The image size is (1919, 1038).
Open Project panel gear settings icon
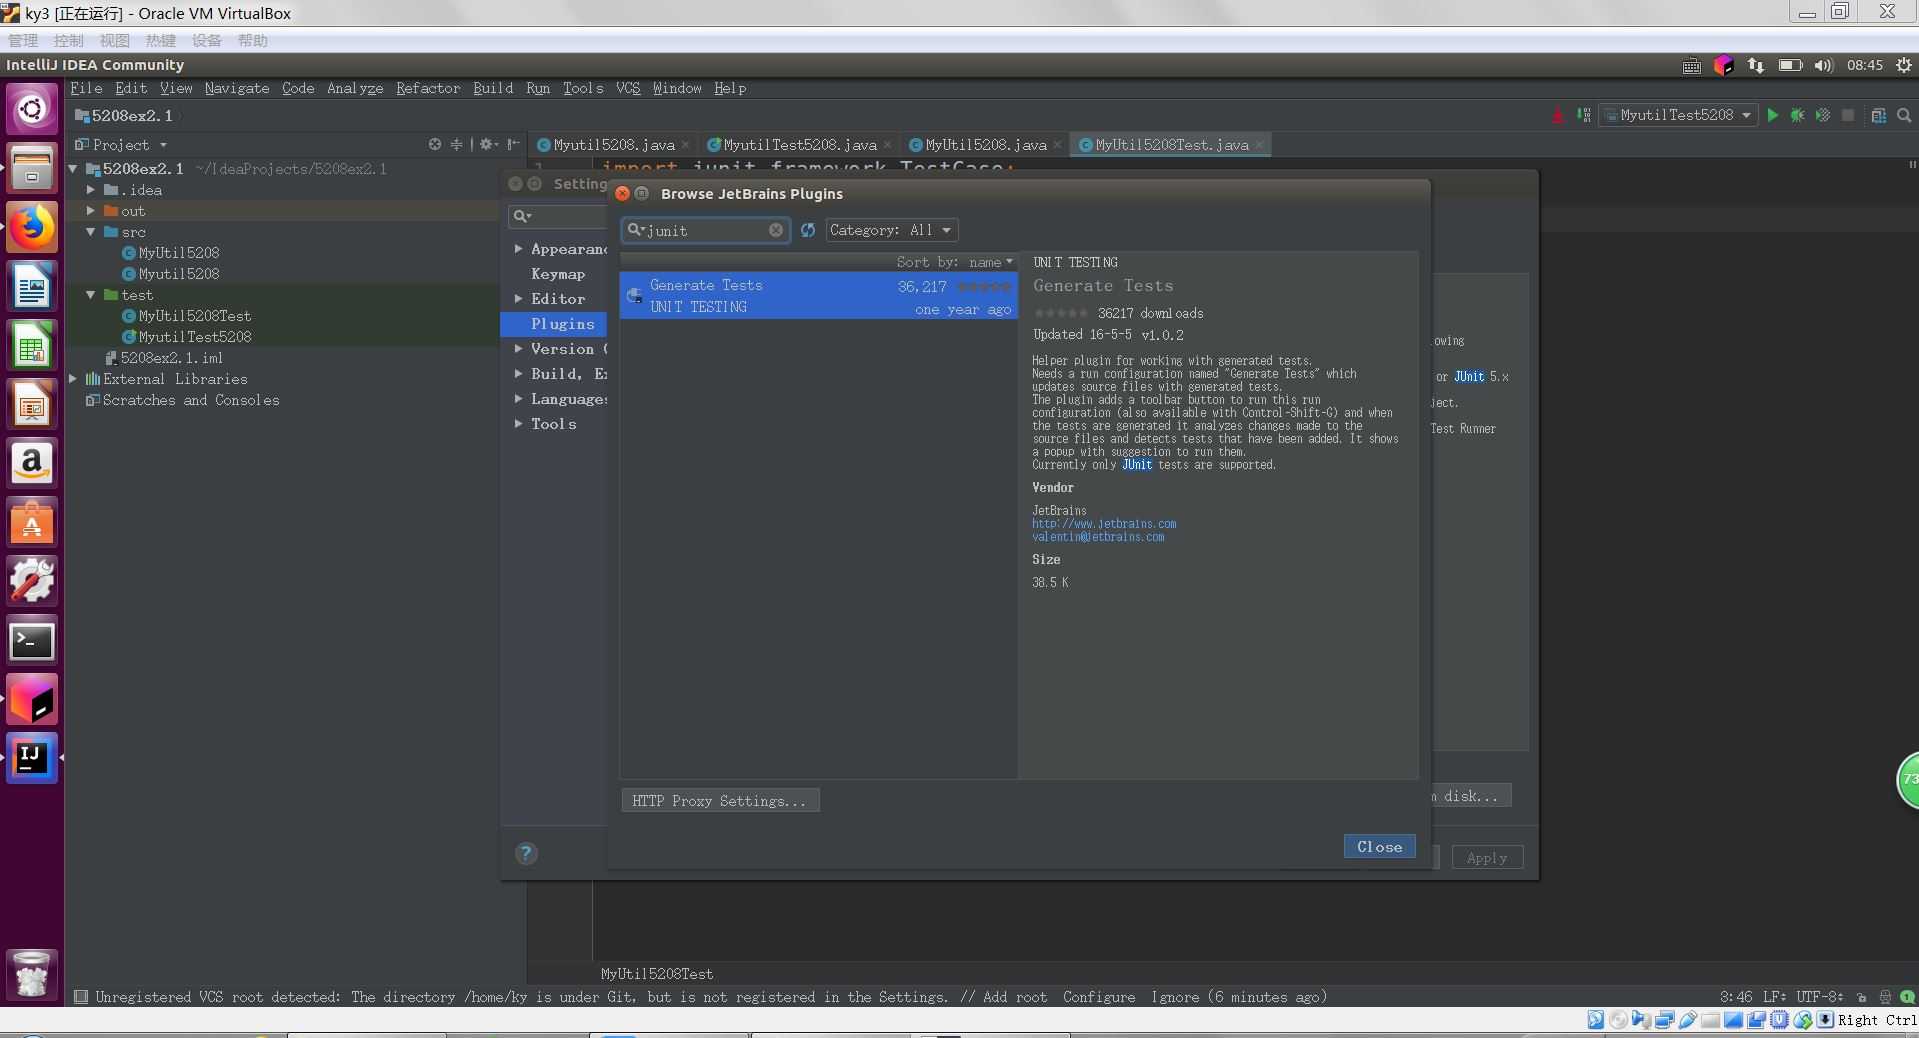click(487, 144)
